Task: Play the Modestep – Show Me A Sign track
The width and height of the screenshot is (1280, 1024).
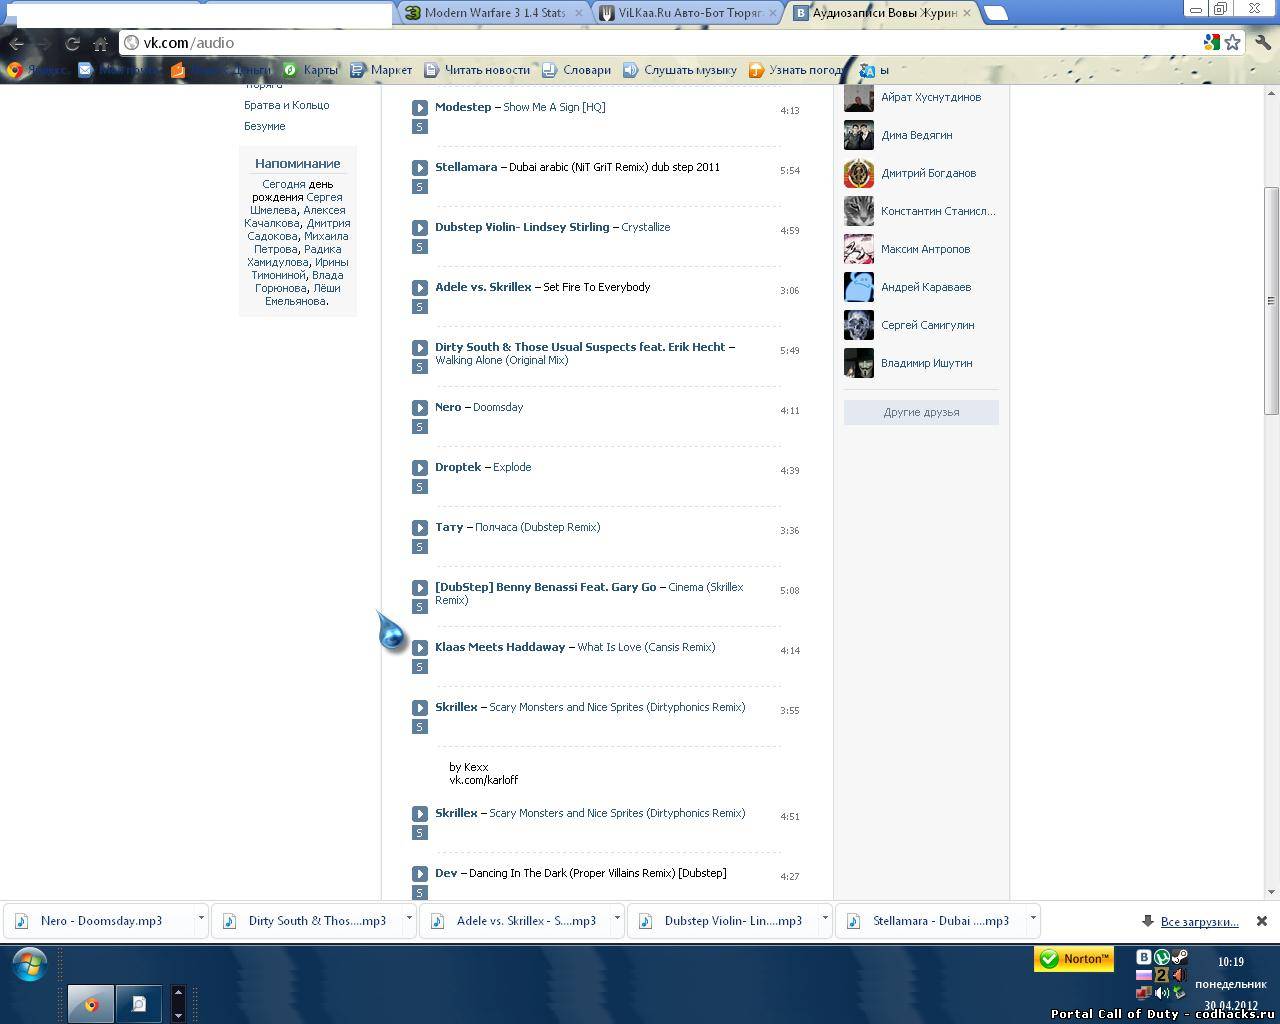Action: click(x=420, y=108)
